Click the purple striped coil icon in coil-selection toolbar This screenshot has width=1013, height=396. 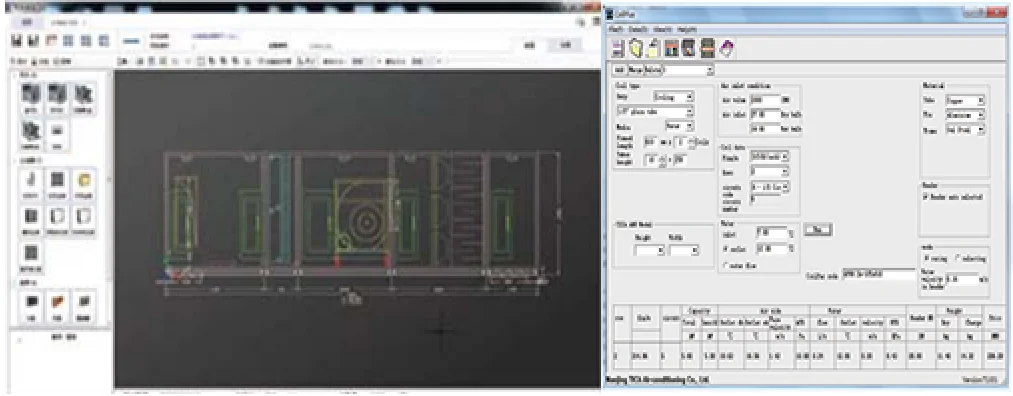click(x=618, y=48)
